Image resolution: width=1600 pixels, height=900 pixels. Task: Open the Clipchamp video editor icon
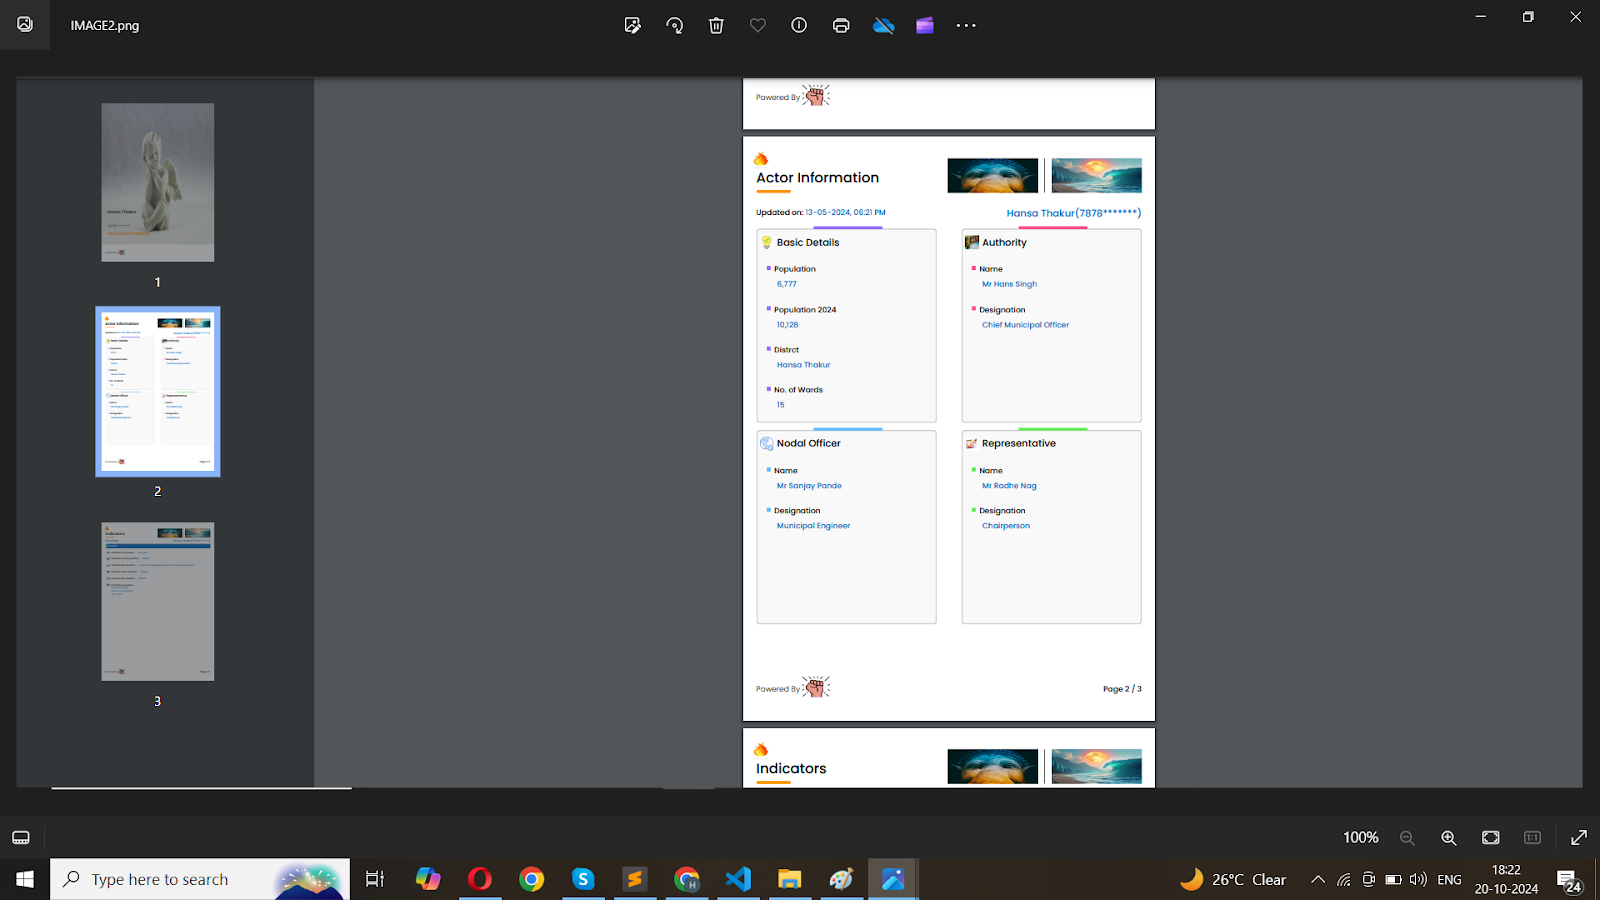(x=925, y=26)
